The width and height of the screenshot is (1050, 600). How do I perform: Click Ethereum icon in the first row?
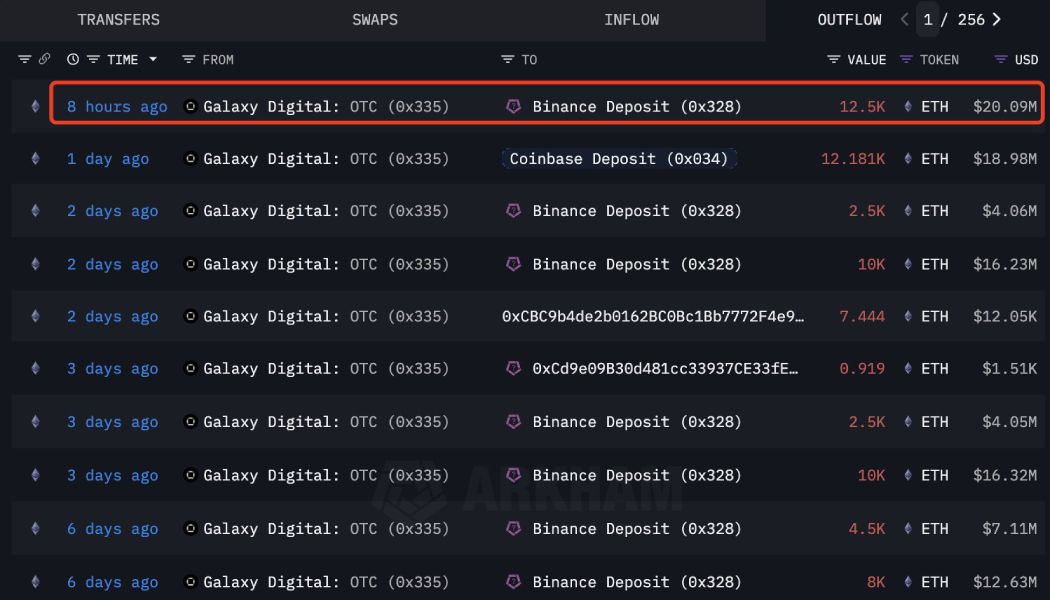pos(36,107)
